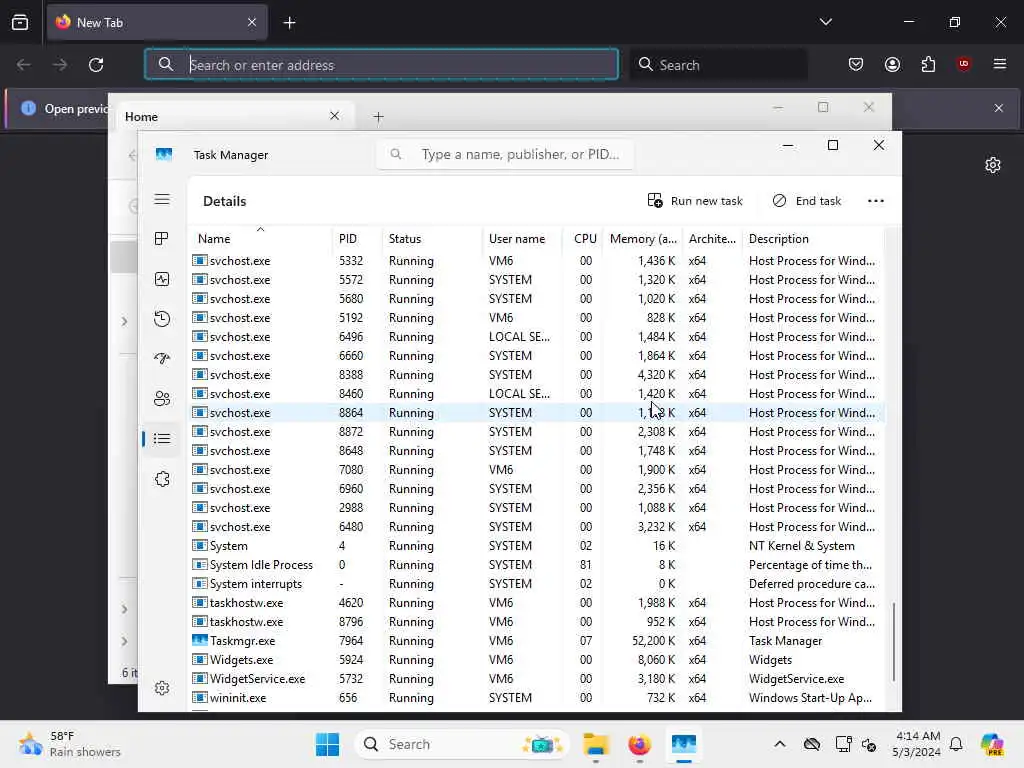This screenshot has width=1024, height=768.
Task: Sort by Status column header
Action: [432, 239]
